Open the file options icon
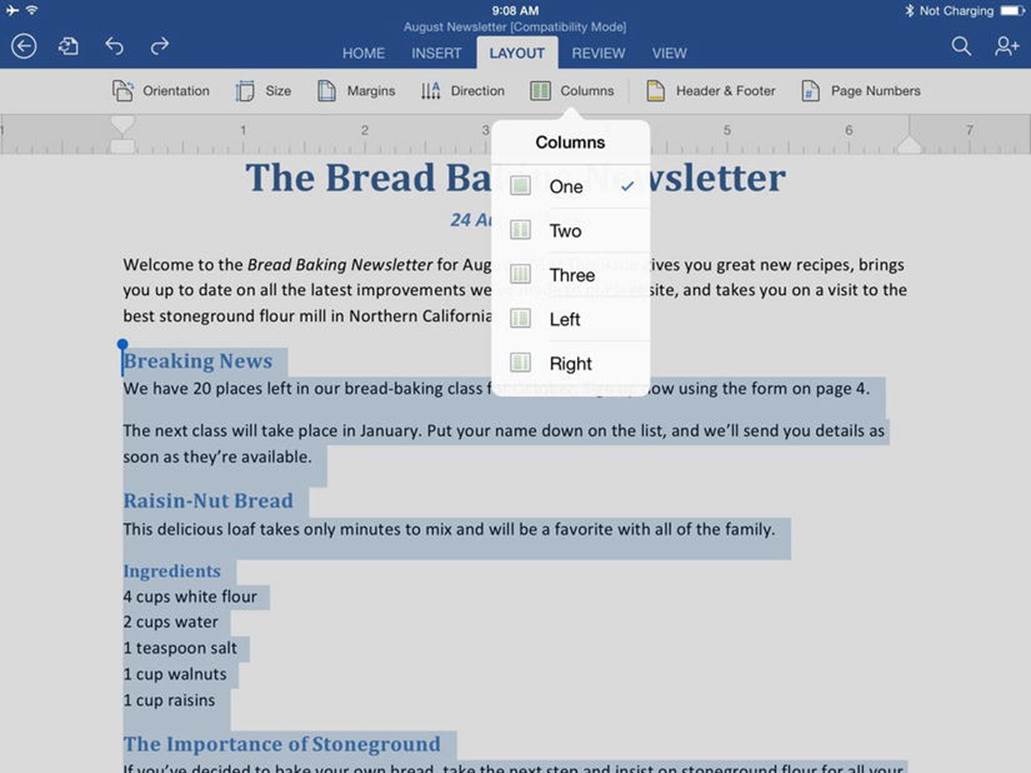1031x773 pixels. 68,46
